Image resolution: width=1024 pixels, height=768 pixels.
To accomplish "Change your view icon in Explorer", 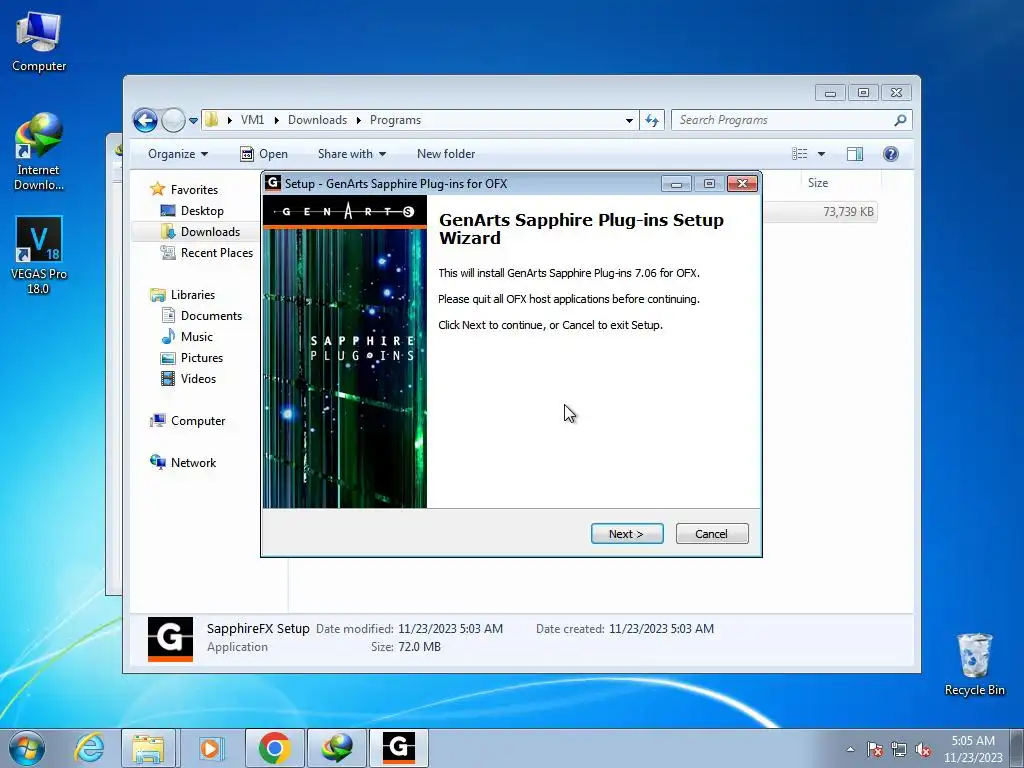I will point(799,154).
